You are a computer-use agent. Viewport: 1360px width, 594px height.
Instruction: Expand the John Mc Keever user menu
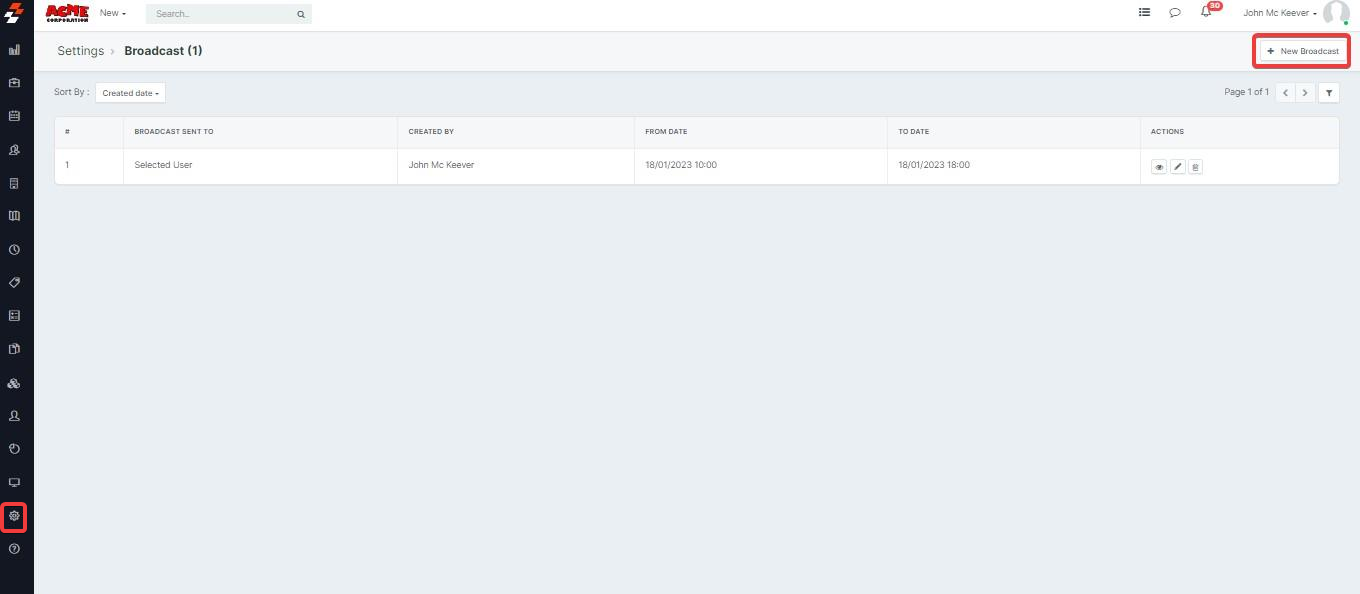[x=1280, y=13]
